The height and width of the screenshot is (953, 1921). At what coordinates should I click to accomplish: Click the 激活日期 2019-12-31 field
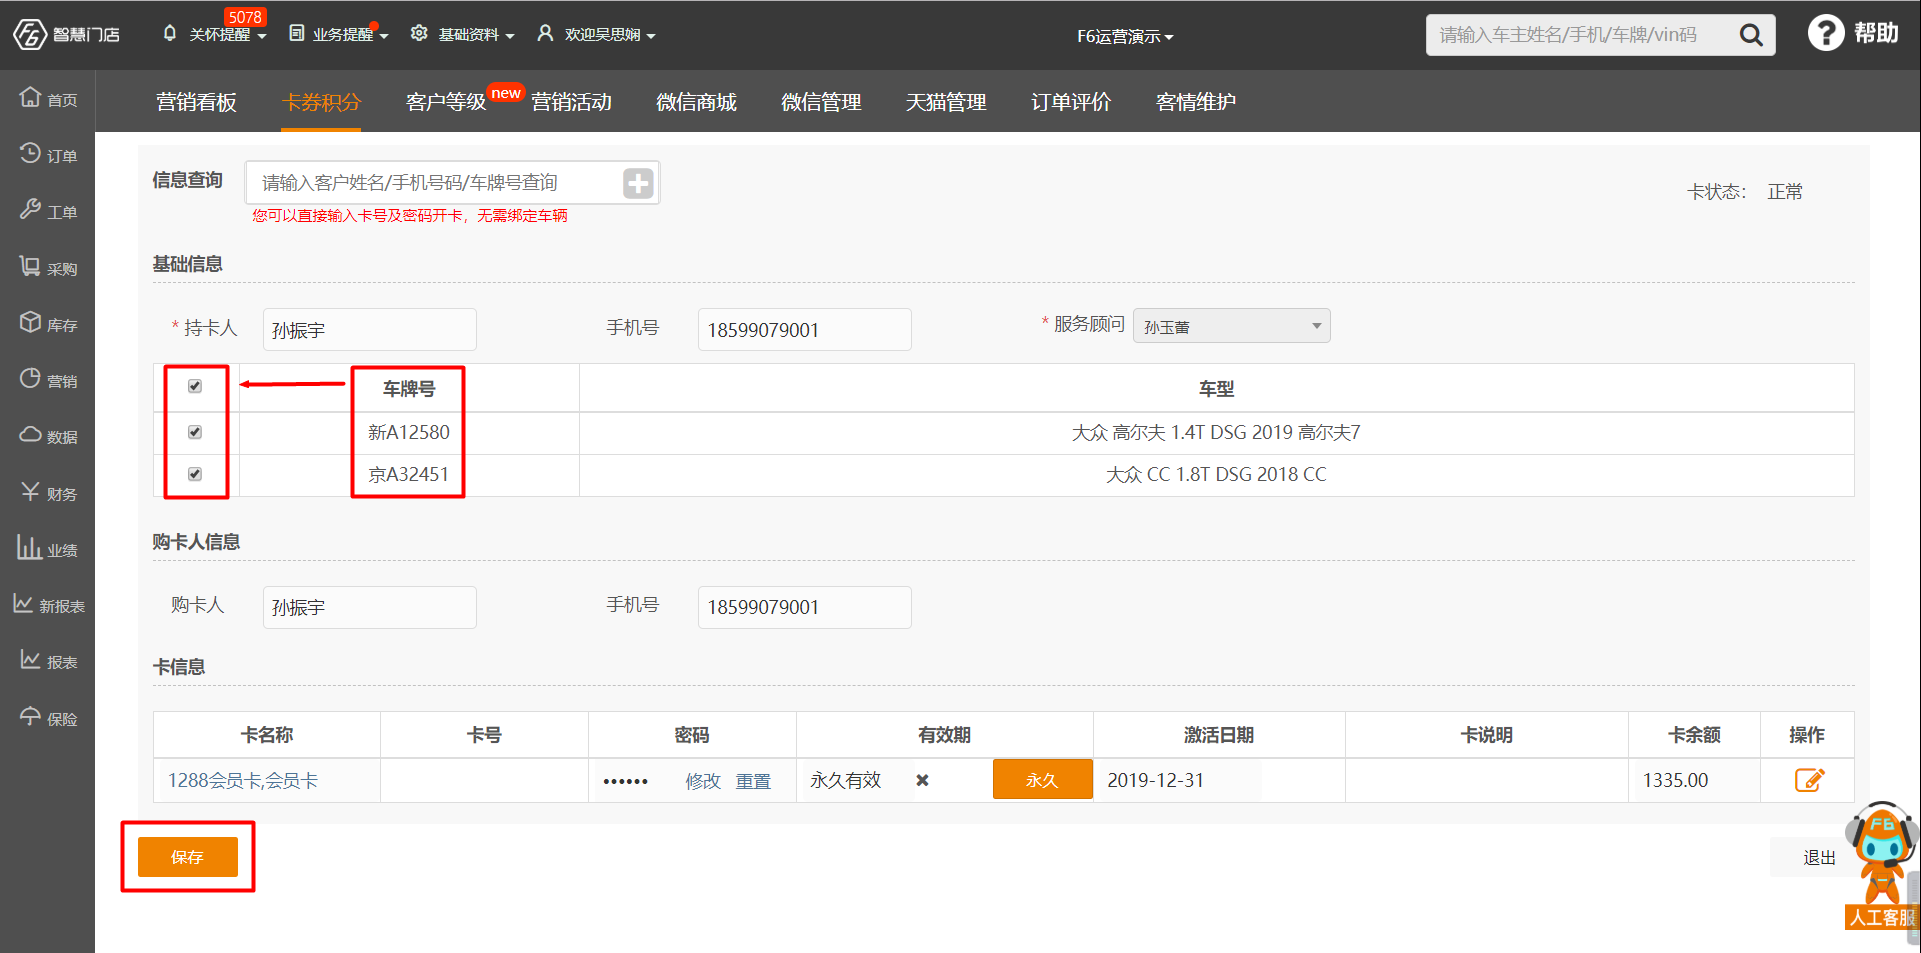point(1180,780)
